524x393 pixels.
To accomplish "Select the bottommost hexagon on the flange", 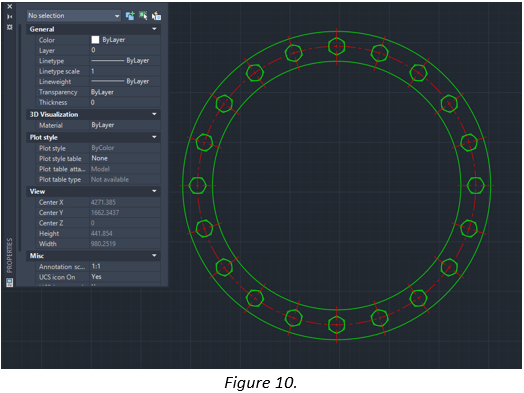I will pyautogui.click(x=337, y=324).
